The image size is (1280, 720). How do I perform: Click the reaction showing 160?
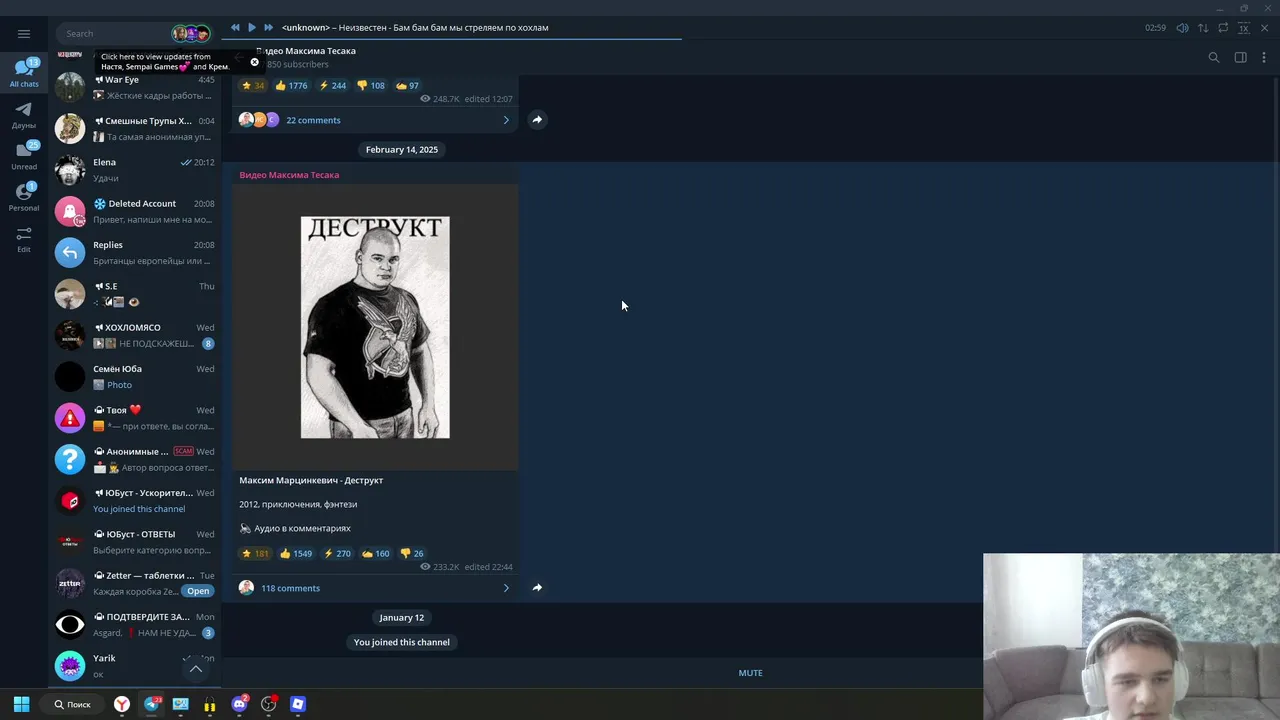click(x=376, y=553)
